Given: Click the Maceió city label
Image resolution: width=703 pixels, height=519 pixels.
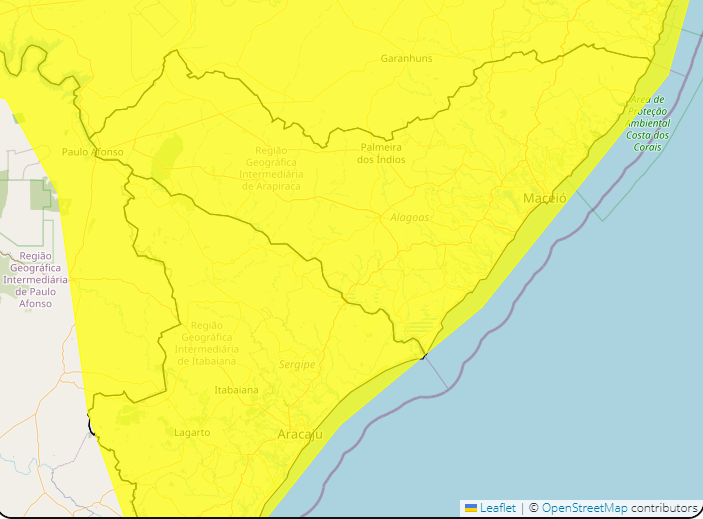Looking at the screenshot, I should point(544,198).
